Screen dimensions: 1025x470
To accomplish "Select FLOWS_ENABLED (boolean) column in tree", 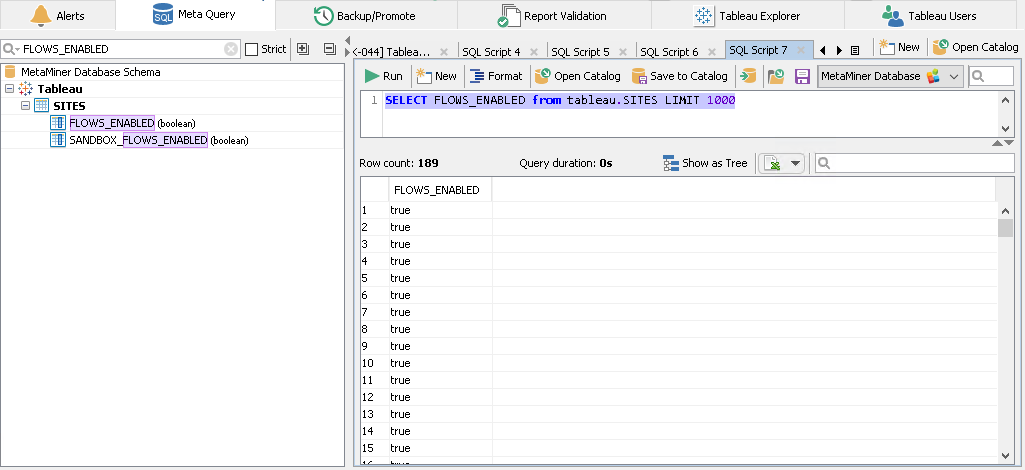I will [x=132, y=123].
